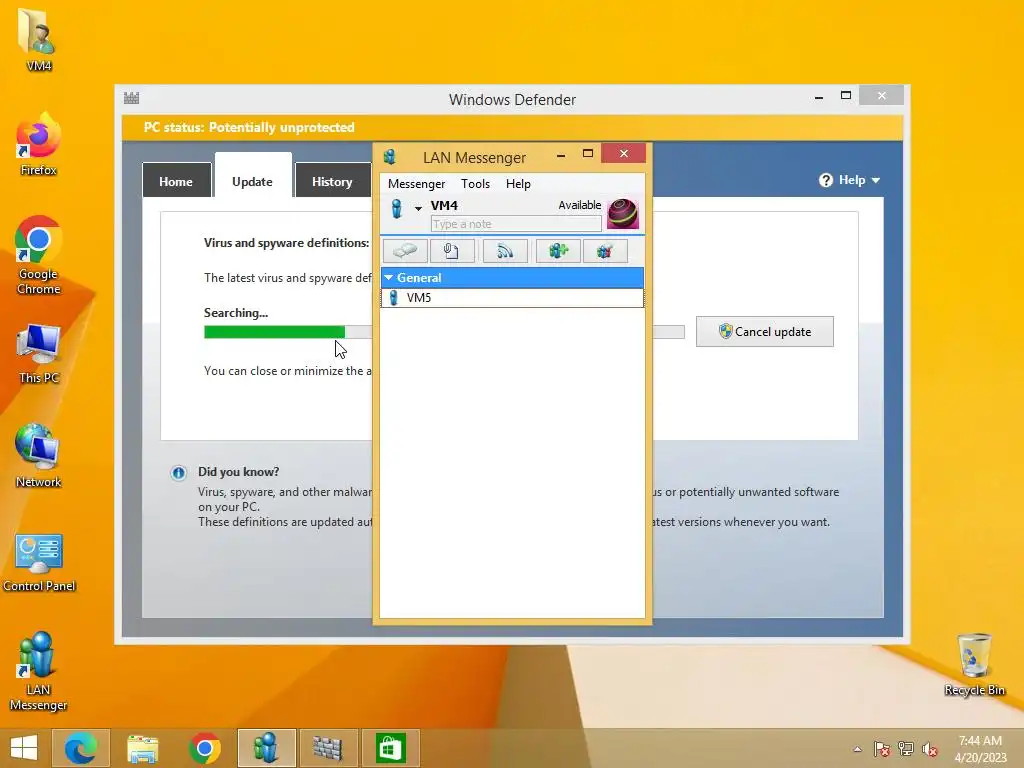Open the Messenger menu
This screenshot has width=1024, height=768.
point(416,184)
